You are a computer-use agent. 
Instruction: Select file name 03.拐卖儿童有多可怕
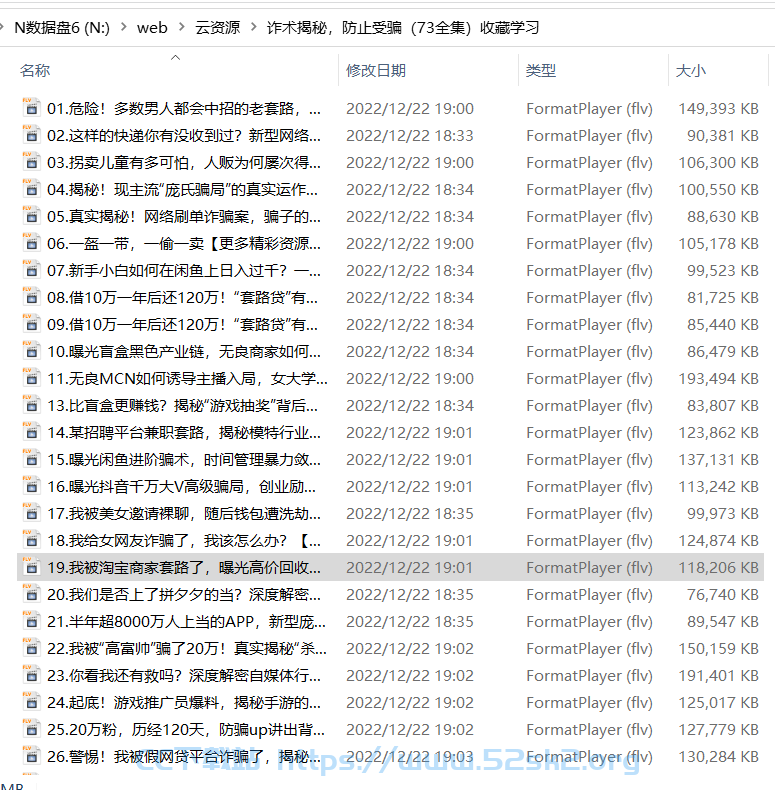[x=183, y=162]
